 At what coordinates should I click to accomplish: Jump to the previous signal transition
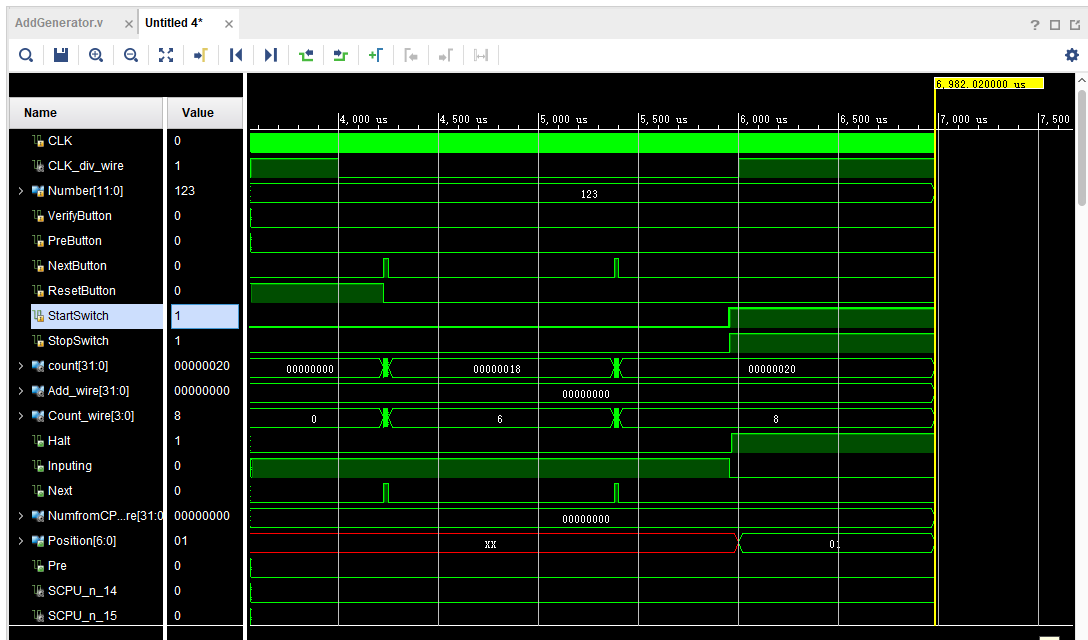[306, 55]
